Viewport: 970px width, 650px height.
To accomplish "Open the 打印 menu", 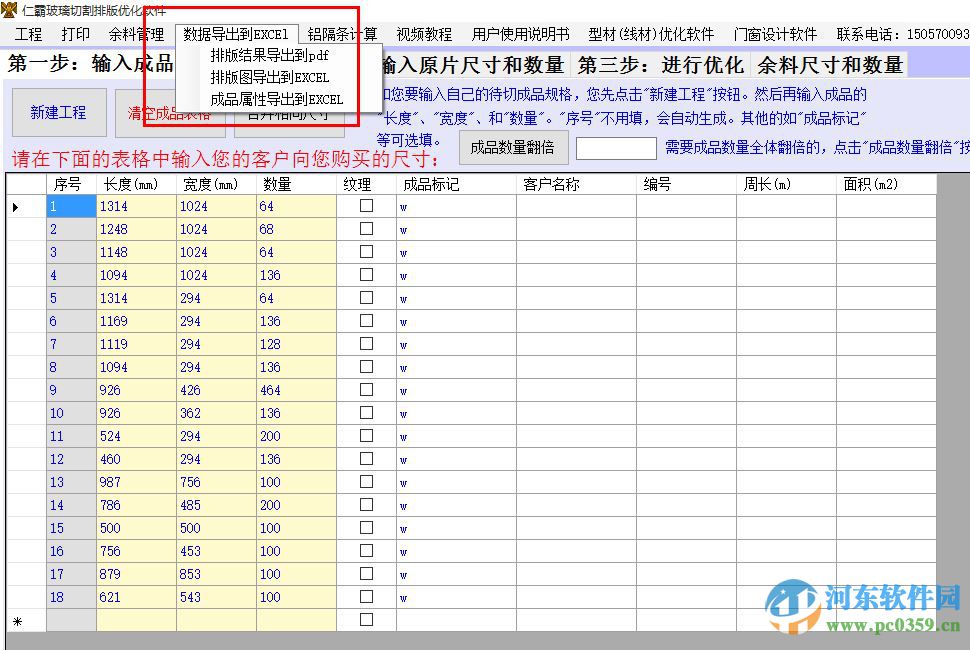I will point(75,33).
